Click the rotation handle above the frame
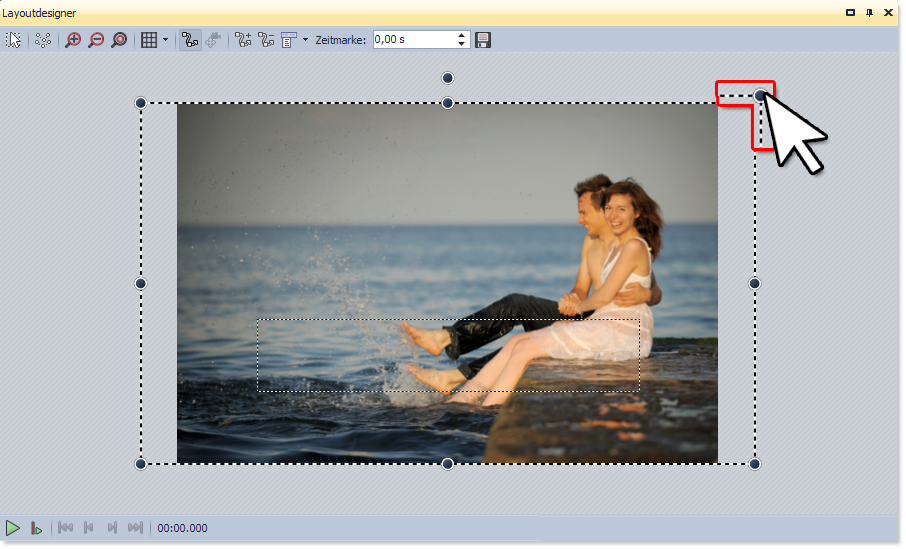906x549 pixels. (x=448, y=78)
